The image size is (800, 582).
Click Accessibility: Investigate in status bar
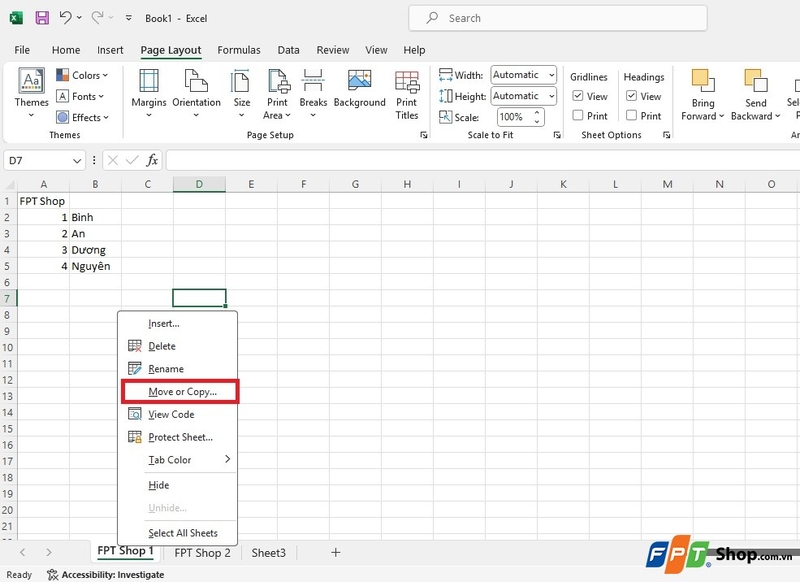tap(106, 575)
